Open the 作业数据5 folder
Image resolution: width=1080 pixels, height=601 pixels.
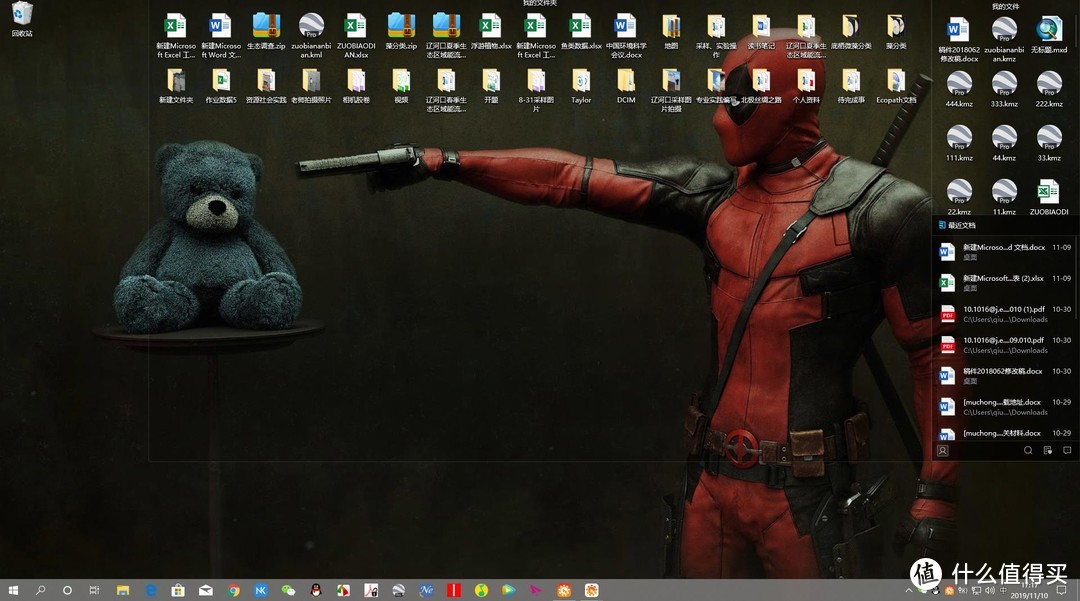[221, 86]
